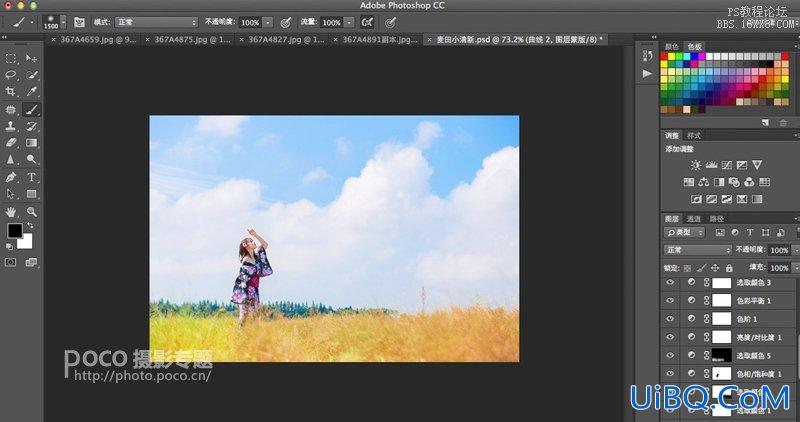Open the tool preset picker arrow
The image size is (800, 422).
click(32, 22)
